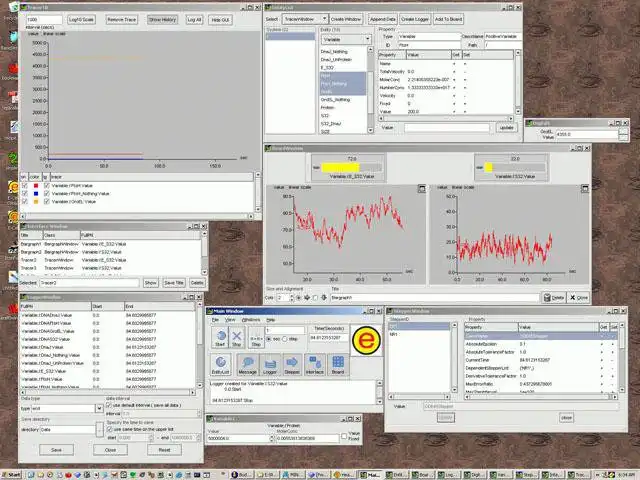This screenshot has width=640, height=480.
Task: Click Reset button in Logger window
Action: pyautogui.click(x=164, y=450)
